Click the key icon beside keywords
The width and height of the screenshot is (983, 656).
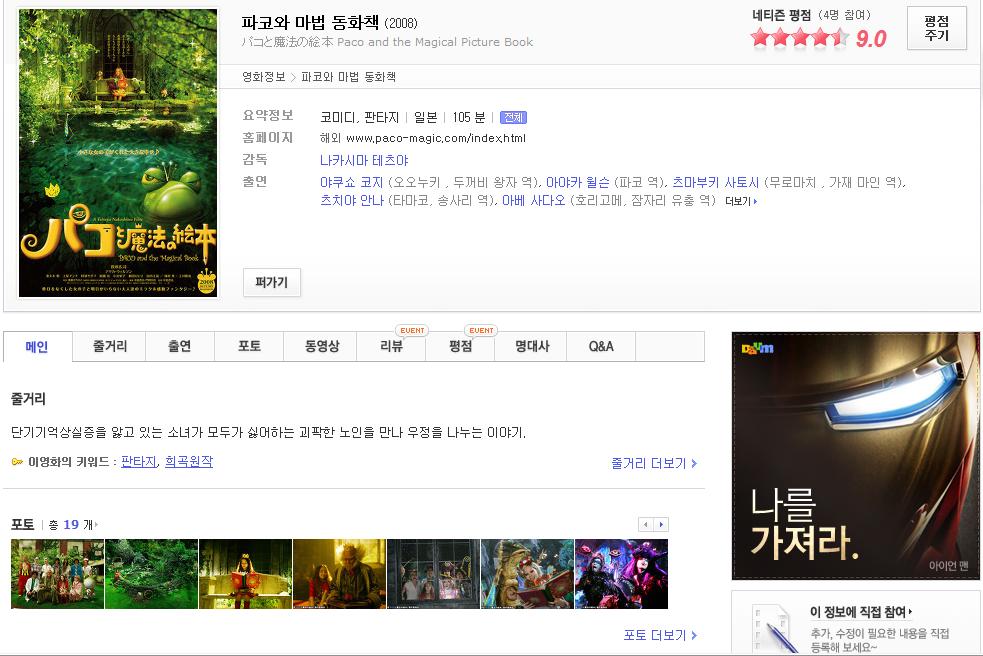(18, 462)
